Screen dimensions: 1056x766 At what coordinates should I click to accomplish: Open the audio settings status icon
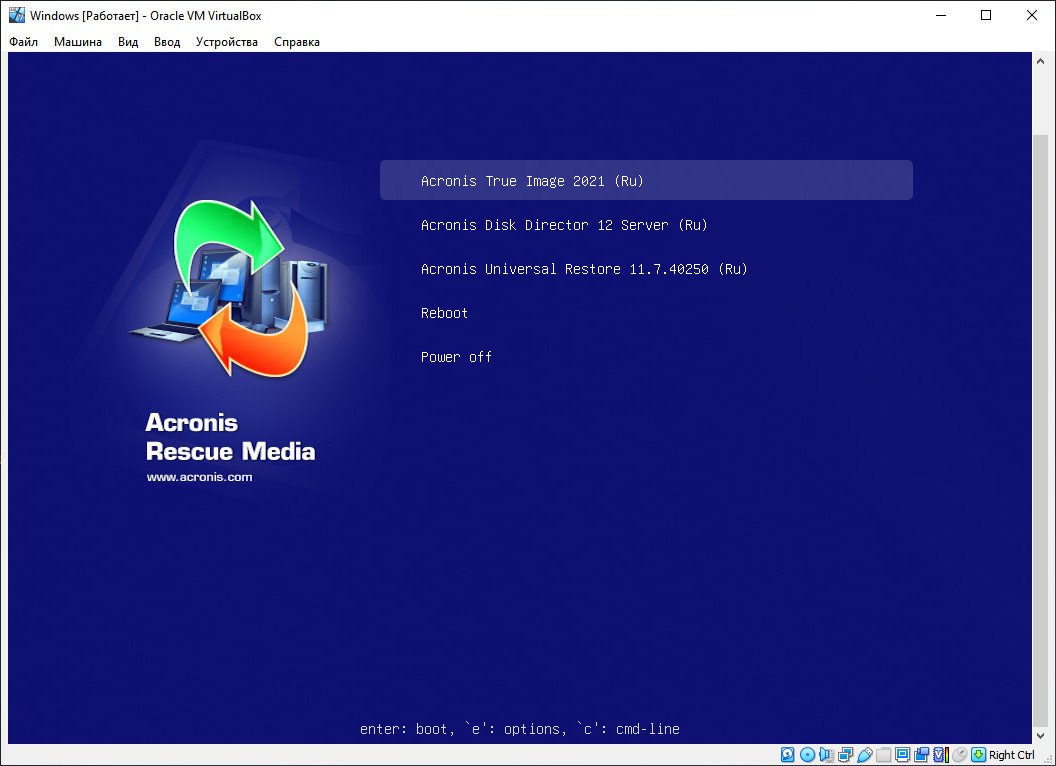826,755
